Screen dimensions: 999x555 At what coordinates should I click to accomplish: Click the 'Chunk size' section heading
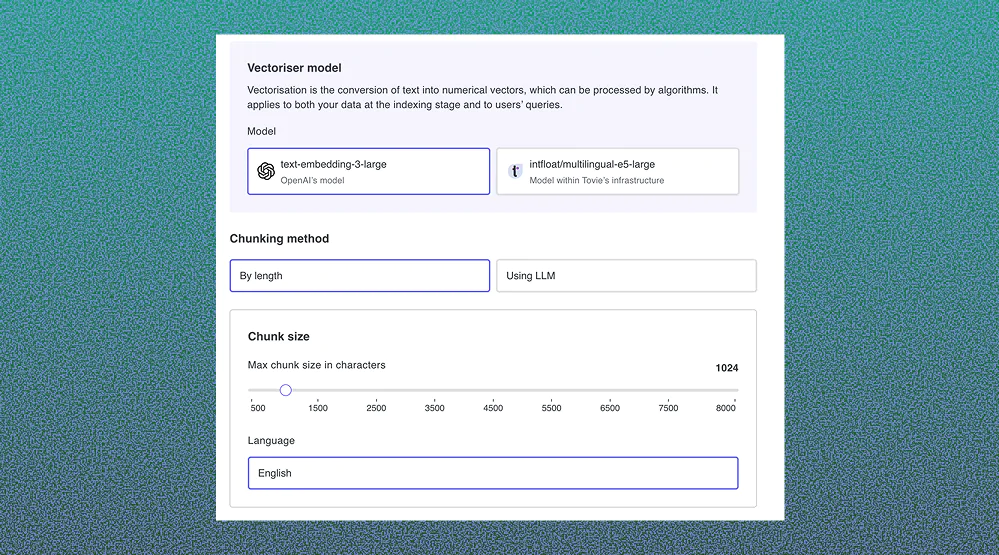pyautogui.click(x=278, y=337)
